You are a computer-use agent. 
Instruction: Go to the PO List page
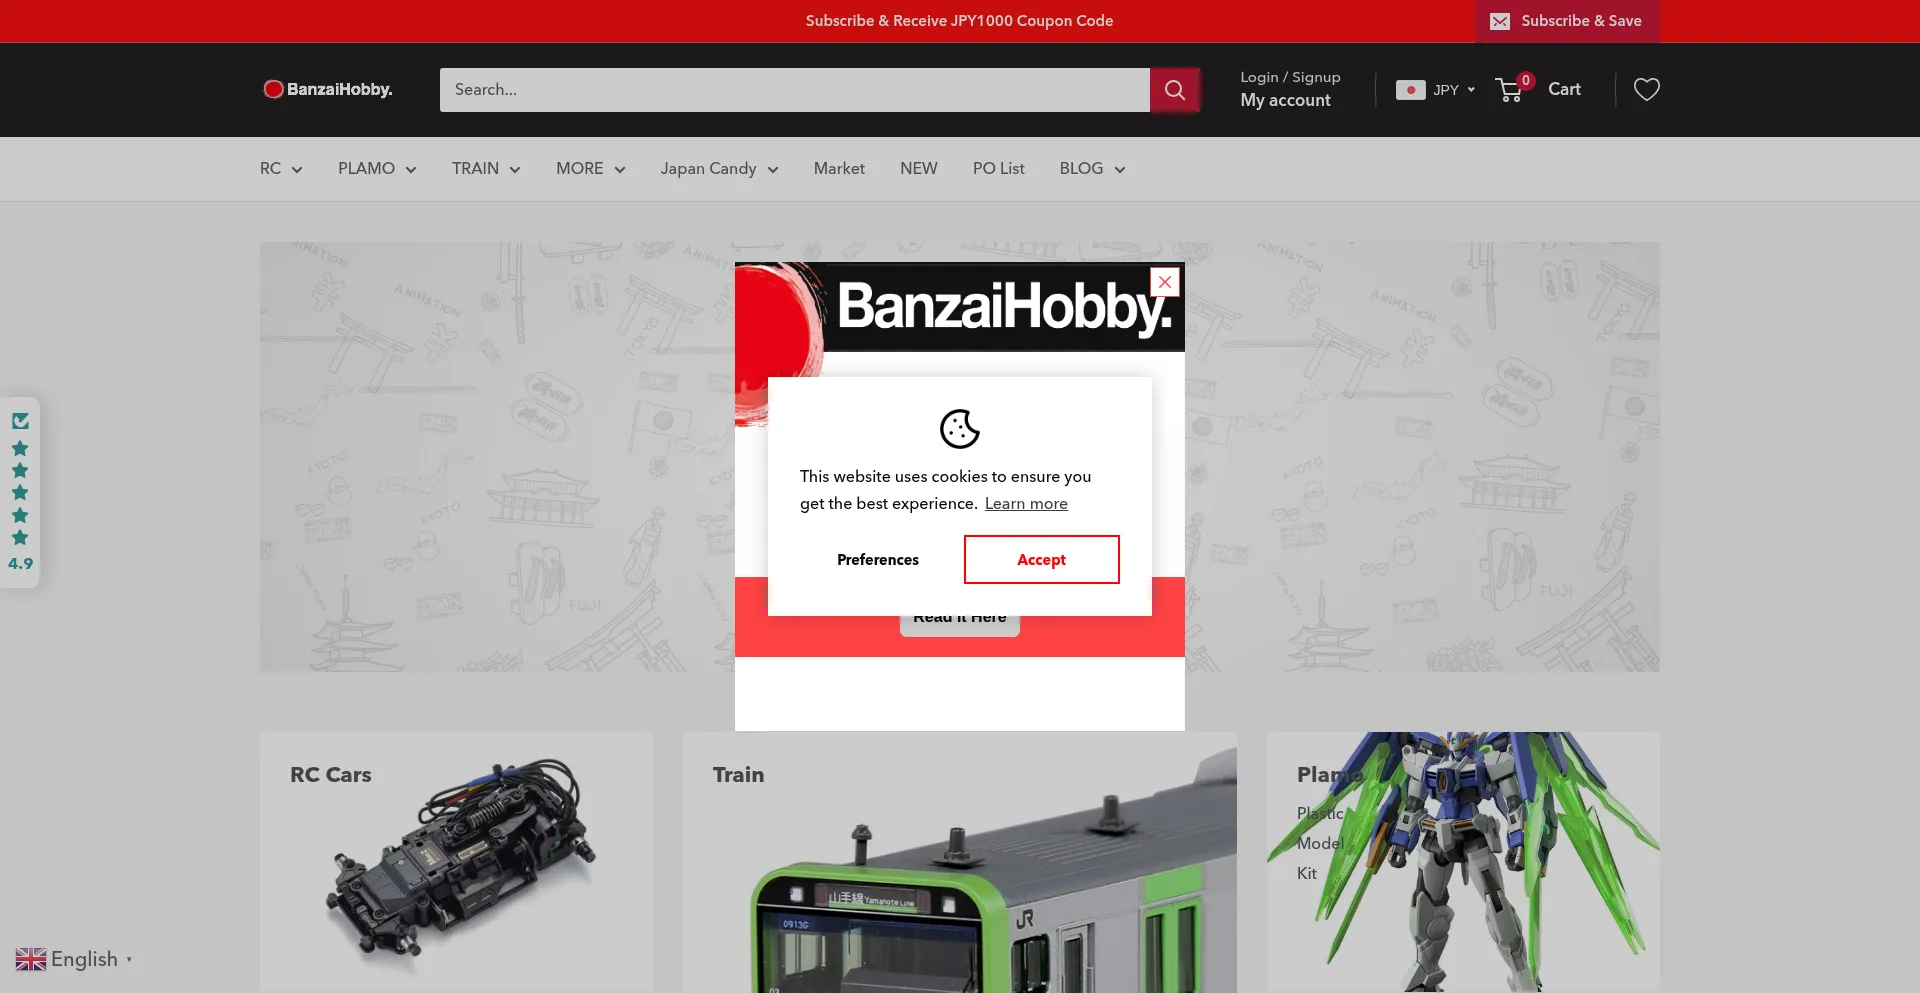coord(998,169)
